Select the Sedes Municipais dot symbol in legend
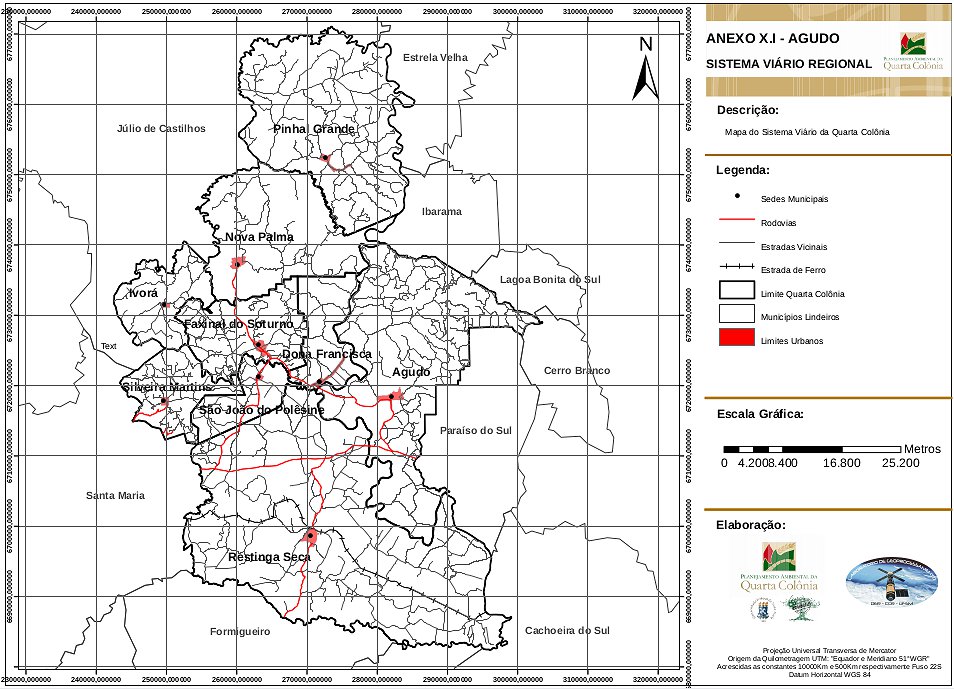Viewport: 954px width, 689px height. pyautogui.click(x=737, y=198)
